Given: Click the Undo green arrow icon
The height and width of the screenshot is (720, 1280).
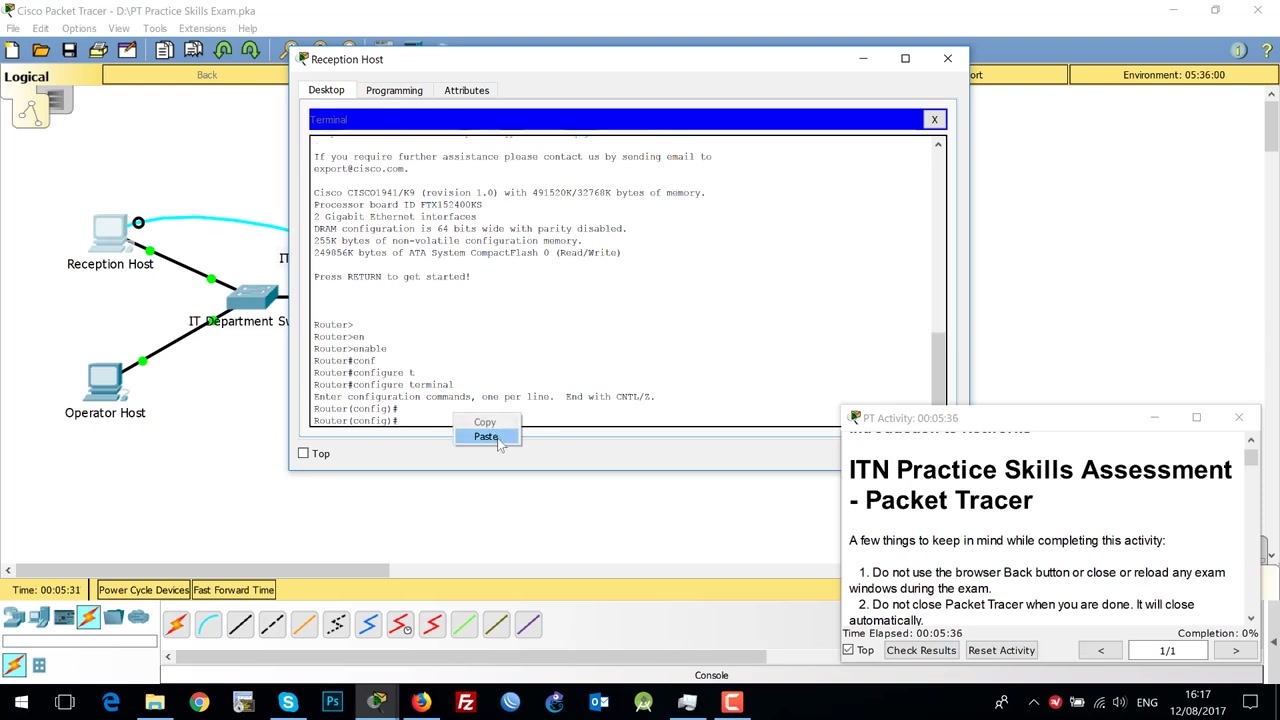Looking at the screenshot, I should tap(223, 50).
